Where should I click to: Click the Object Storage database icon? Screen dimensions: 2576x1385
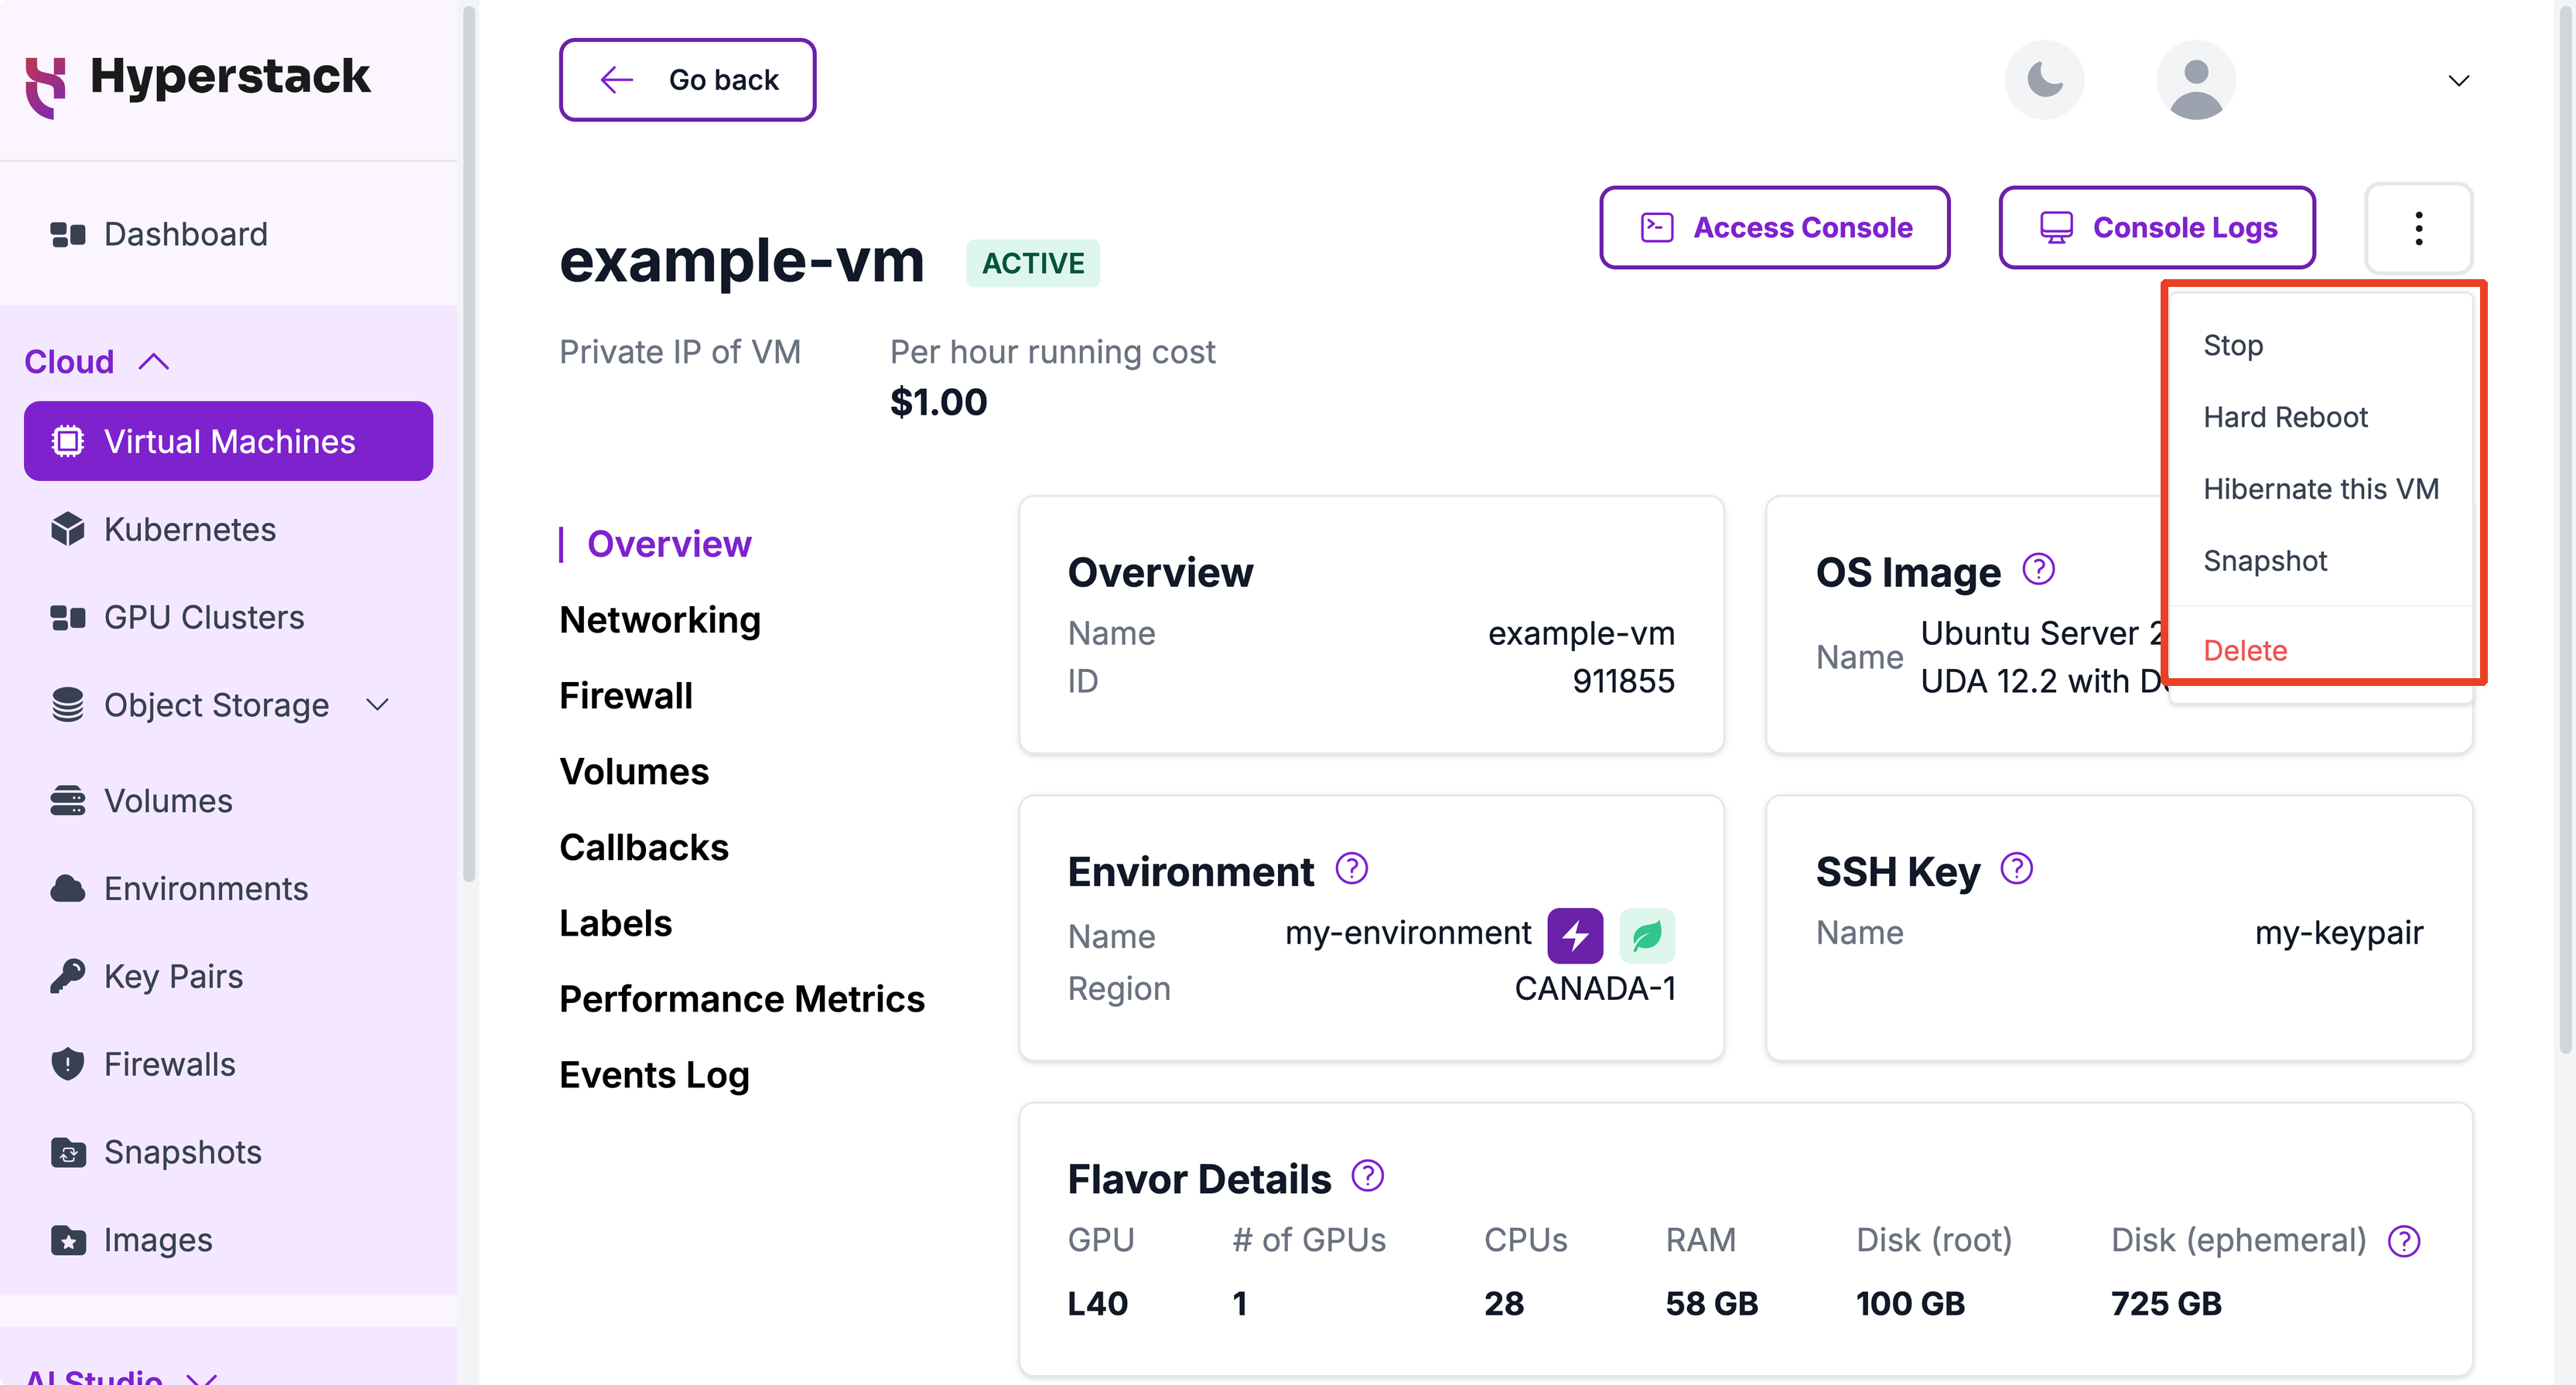point(67,705)
